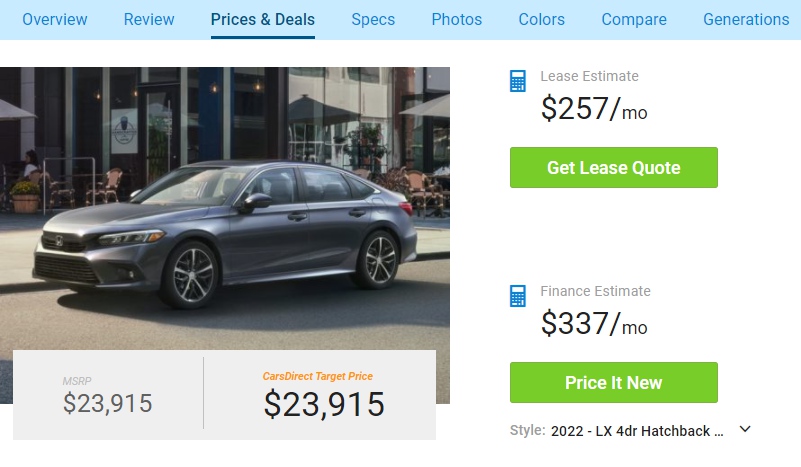Click the $257/mo lease amount
801x467 pixels.
tap(594, 108)
